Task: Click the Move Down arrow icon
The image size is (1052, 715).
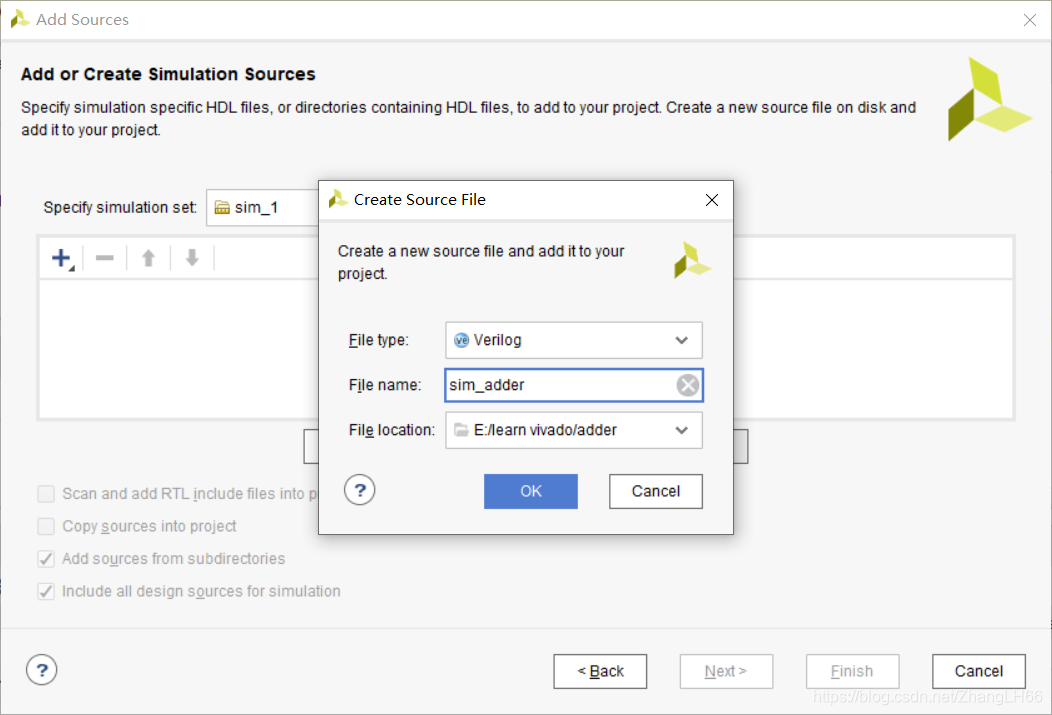Action: click(193, 258)
